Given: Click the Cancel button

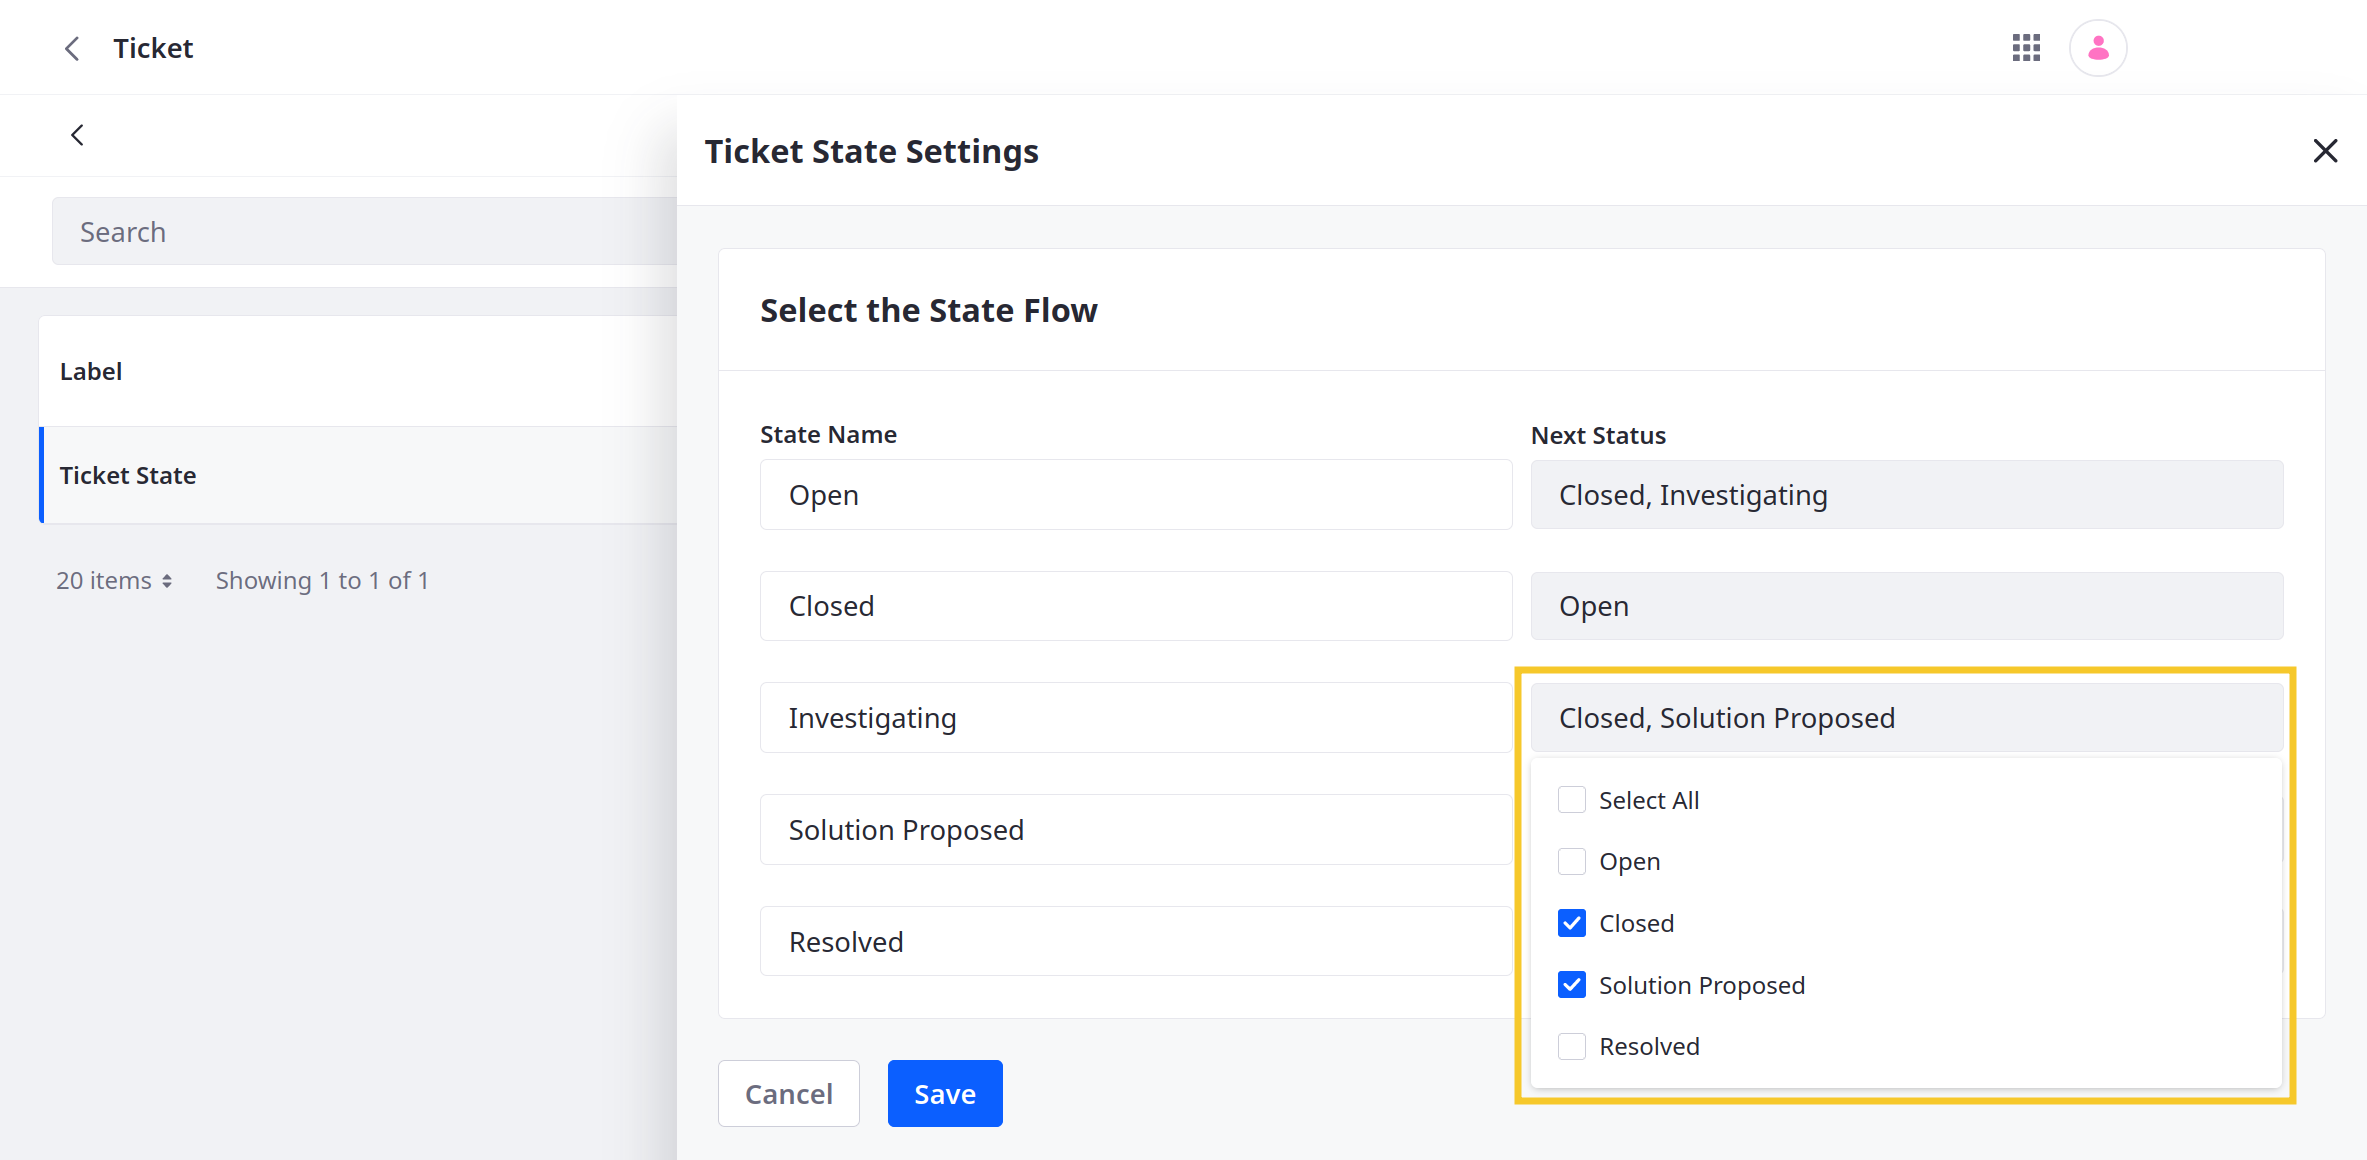Looking at the screenshot, I should [786, 1094].
